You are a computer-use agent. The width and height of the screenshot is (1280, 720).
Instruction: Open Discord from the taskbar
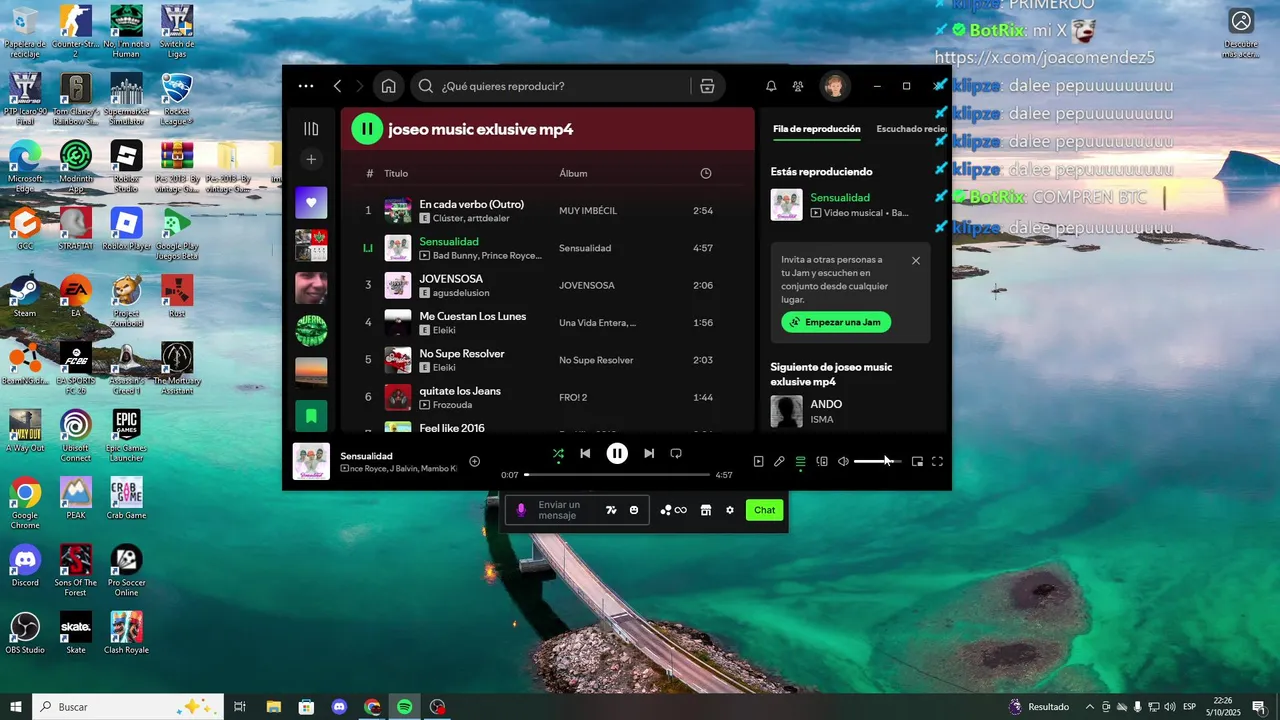point(339,707)
